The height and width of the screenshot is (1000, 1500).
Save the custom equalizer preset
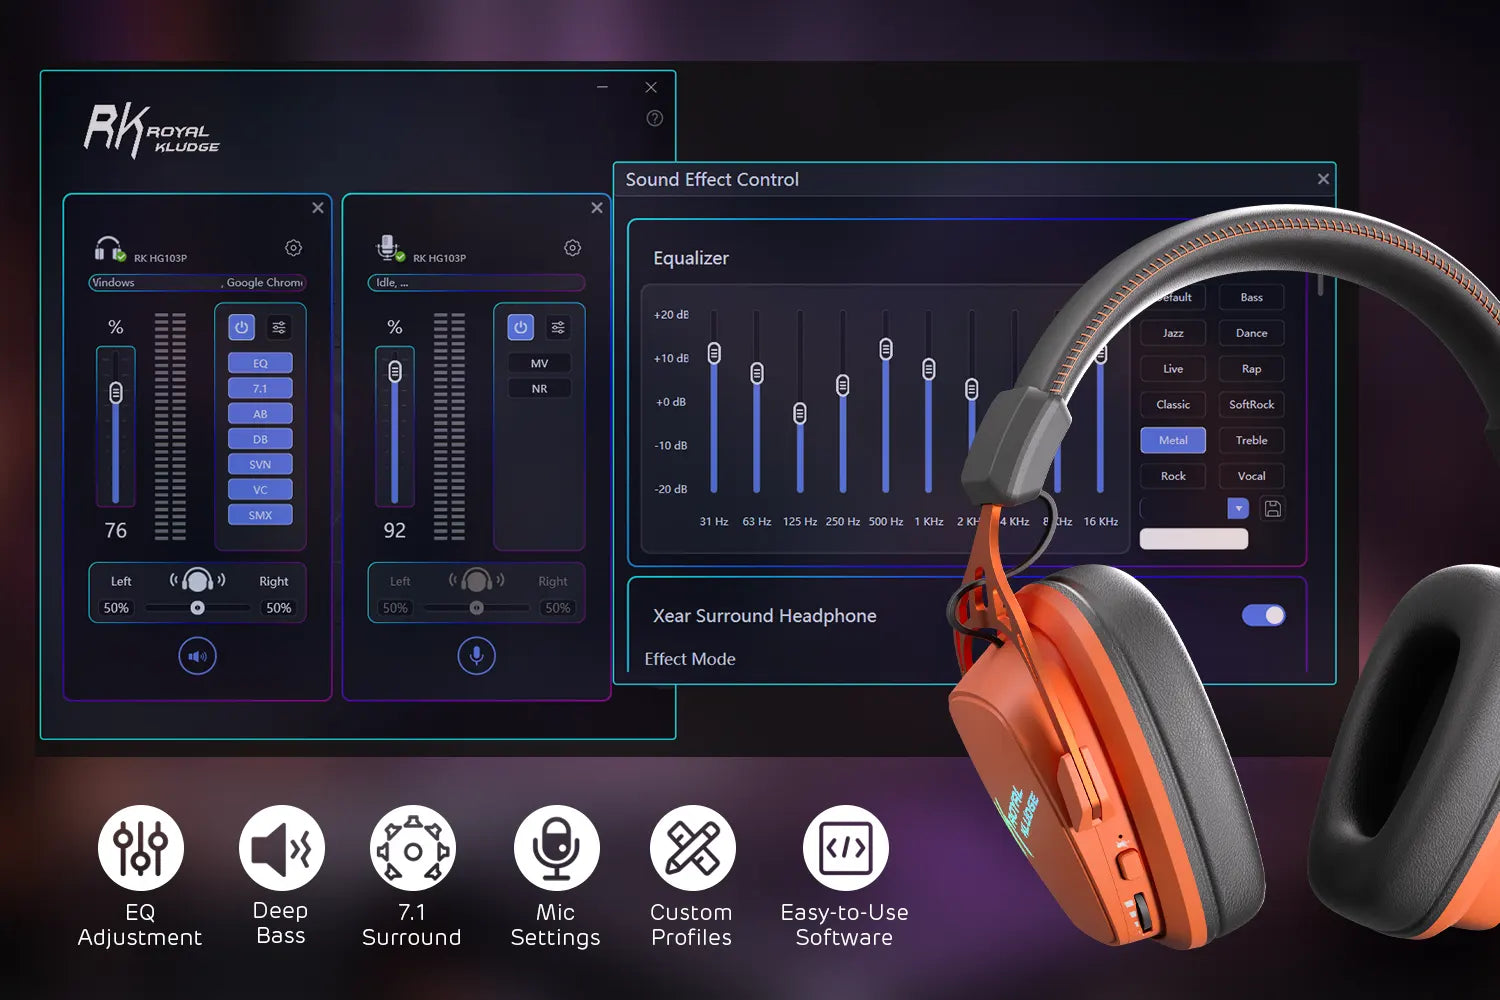pos(1272,508)
